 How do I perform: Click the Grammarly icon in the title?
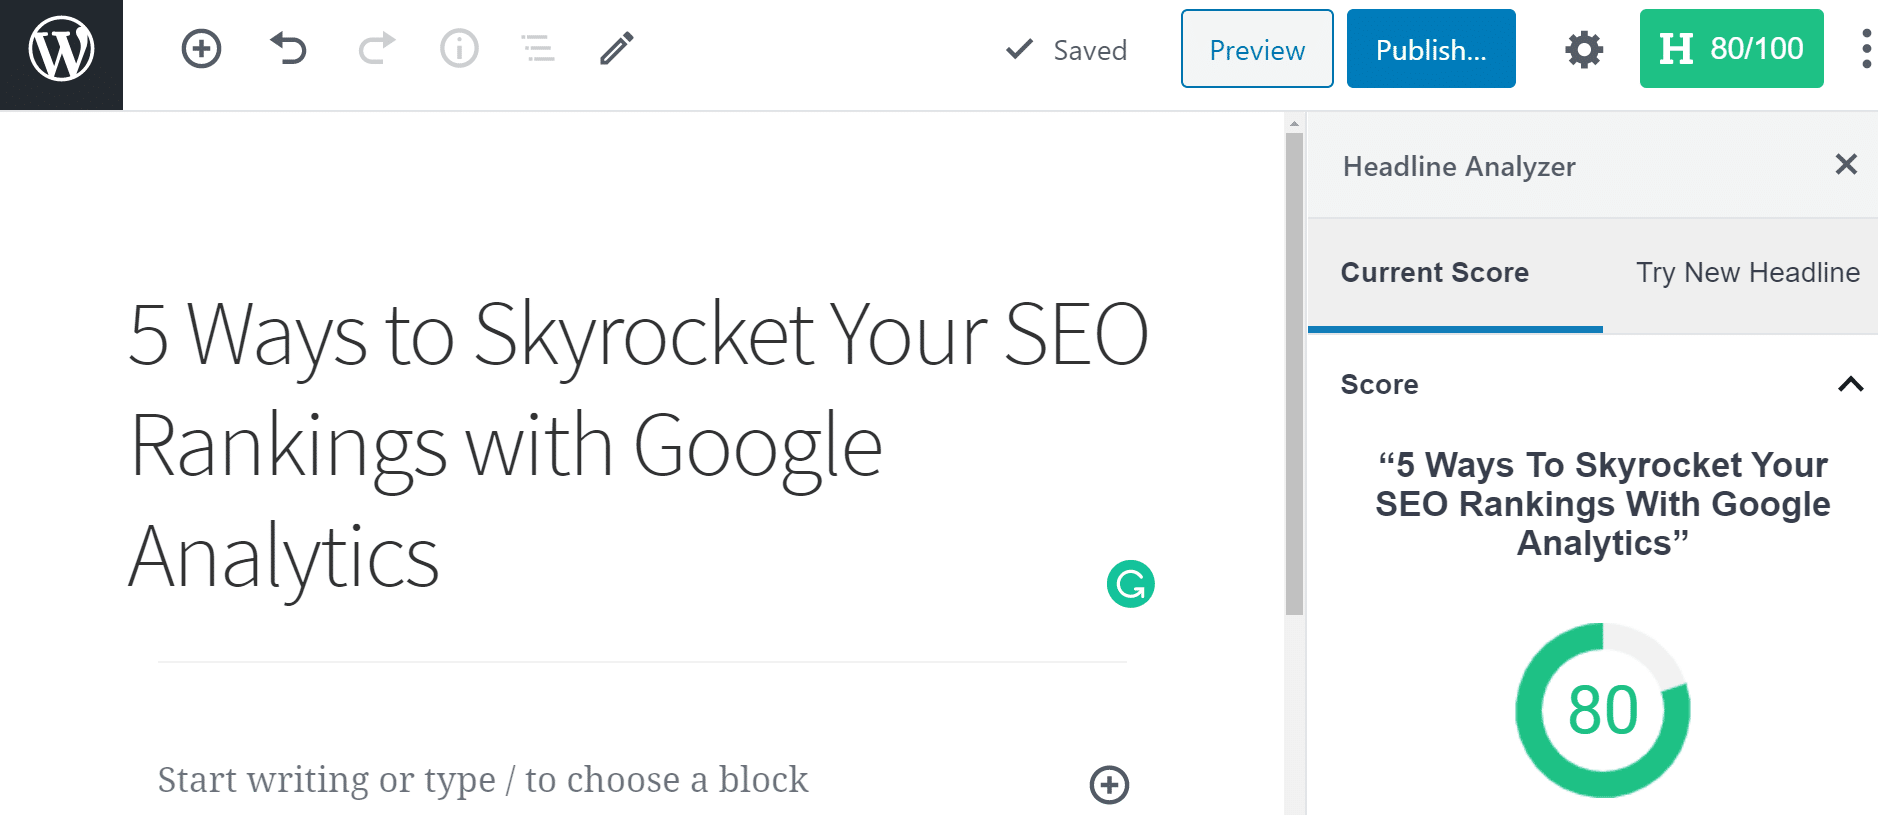(x=1131, y=584)
